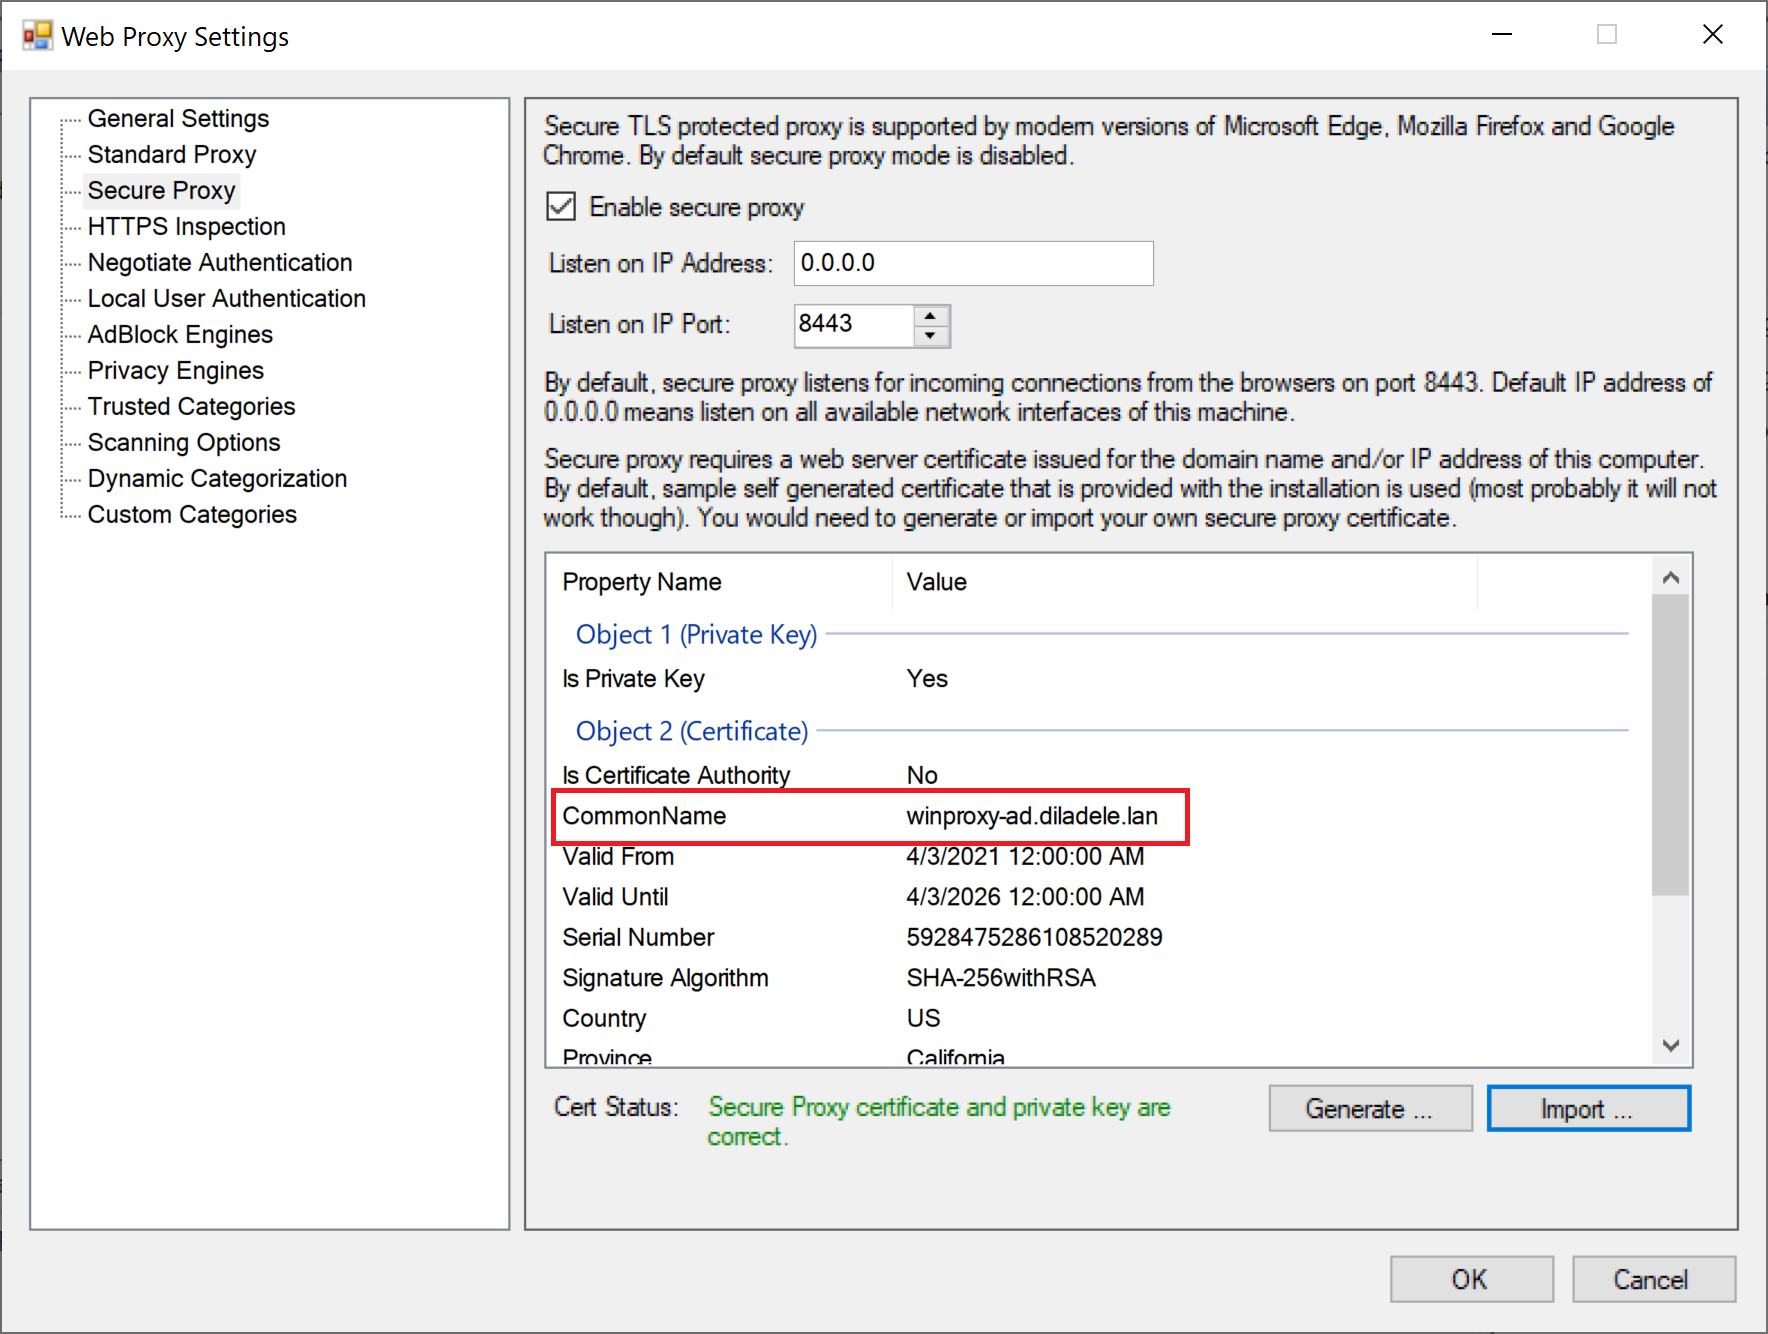Close the Web Proxy Settings window
The image size is (1768, 1334).
[x=1713, y=35]
